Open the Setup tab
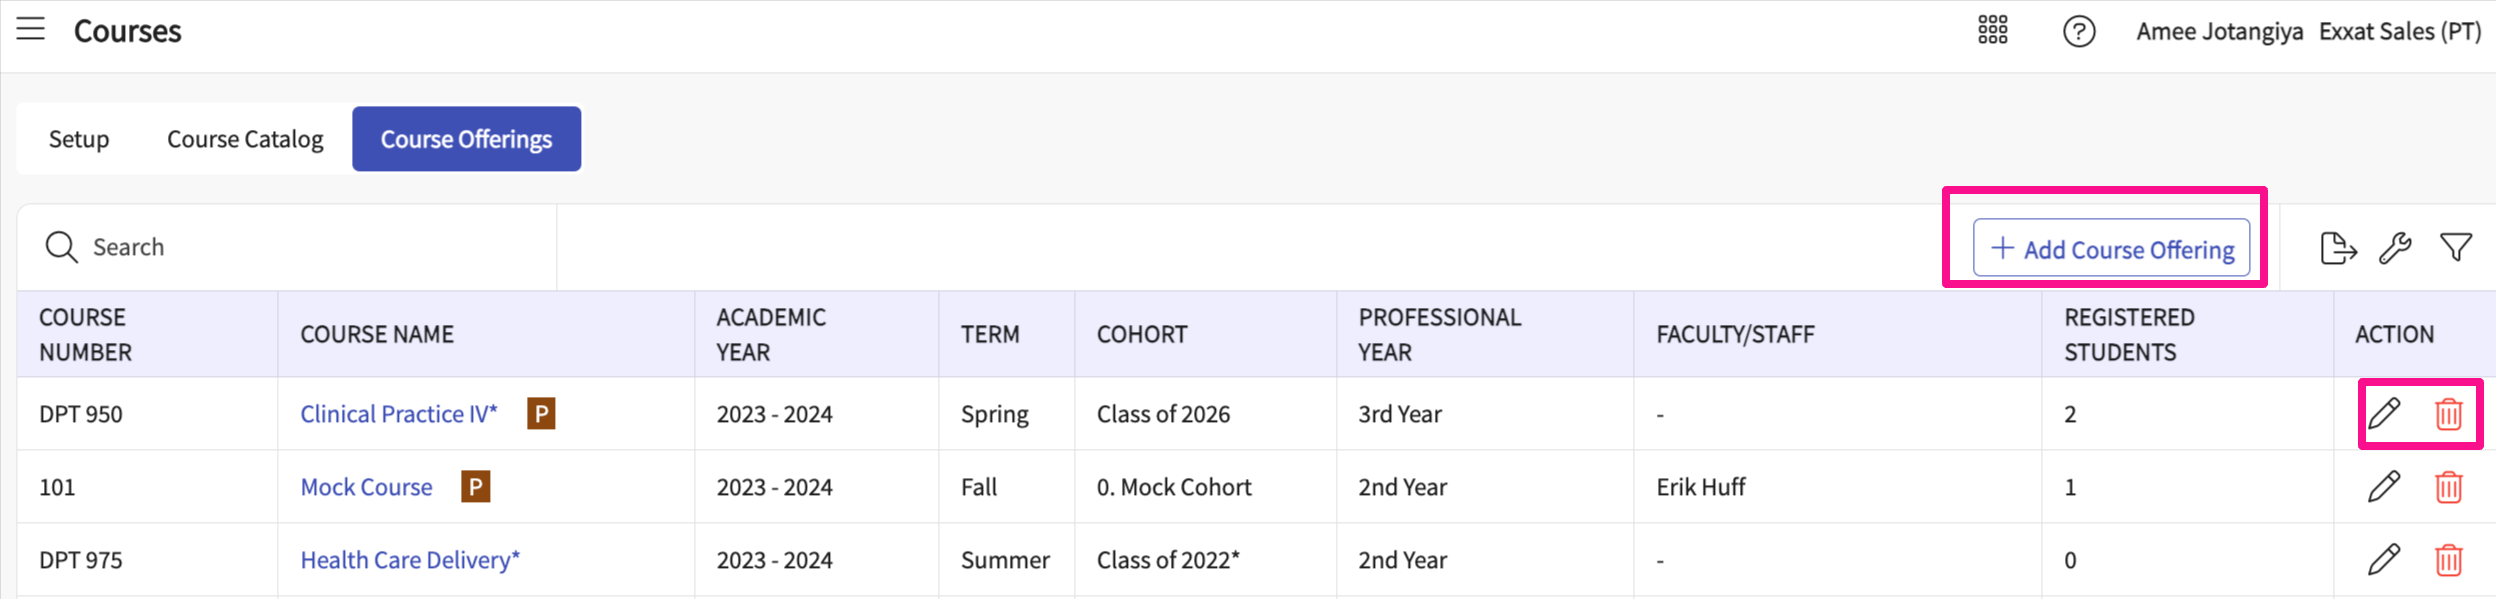This screenshot has width=2496, height=599. [79, 138]
